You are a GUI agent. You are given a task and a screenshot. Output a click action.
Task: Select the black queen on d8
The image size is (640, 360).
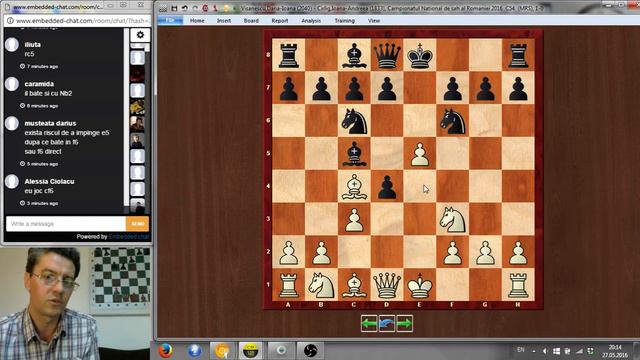(x=387, y=55)
